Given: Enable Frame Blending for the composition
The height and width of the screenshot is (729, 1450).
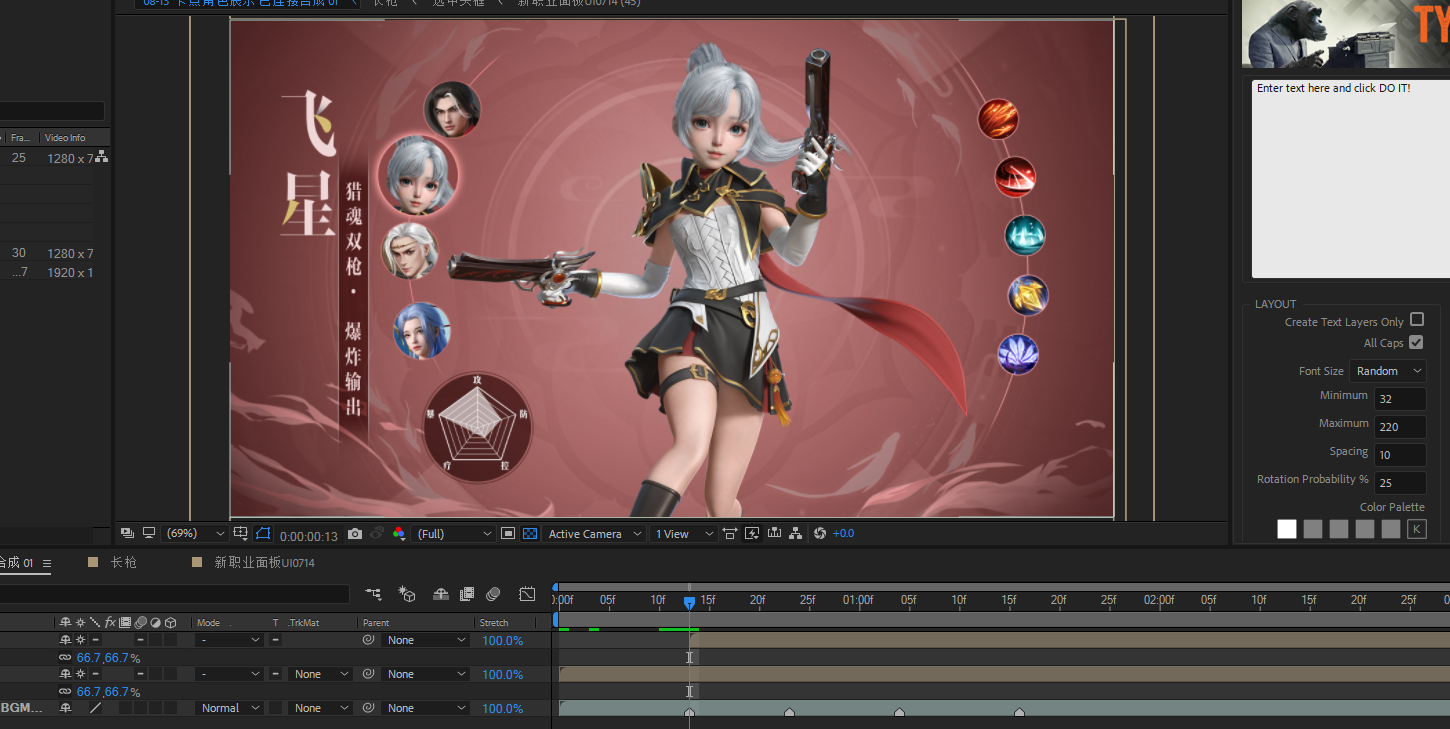Looking at the screenshot, I should click(466, 594).
